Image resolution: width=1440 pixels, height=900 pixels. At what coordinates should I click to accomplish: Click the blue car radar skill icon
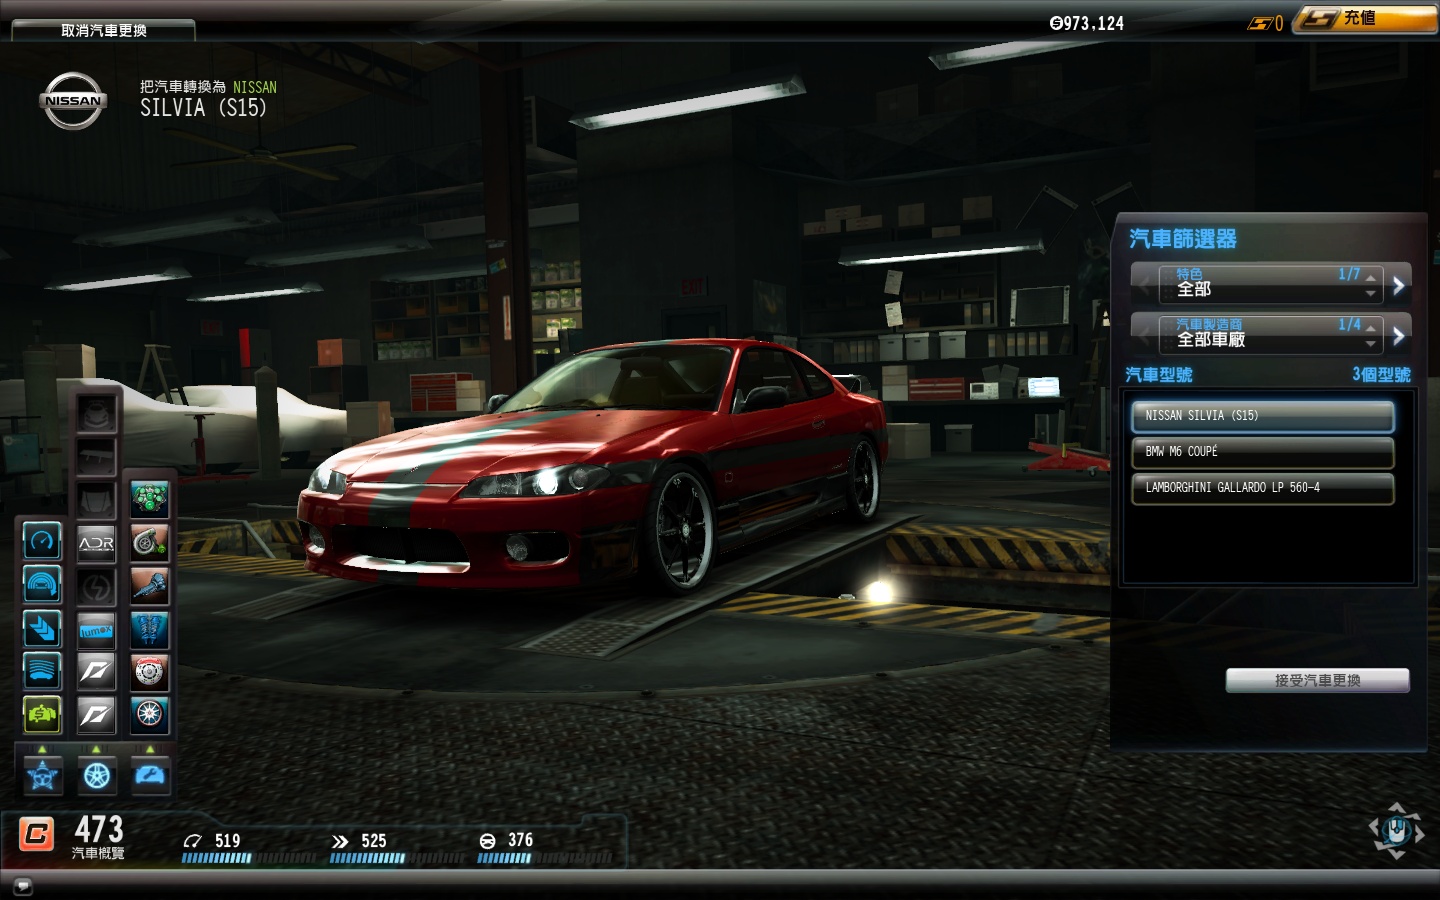click(x=42, y=585)
